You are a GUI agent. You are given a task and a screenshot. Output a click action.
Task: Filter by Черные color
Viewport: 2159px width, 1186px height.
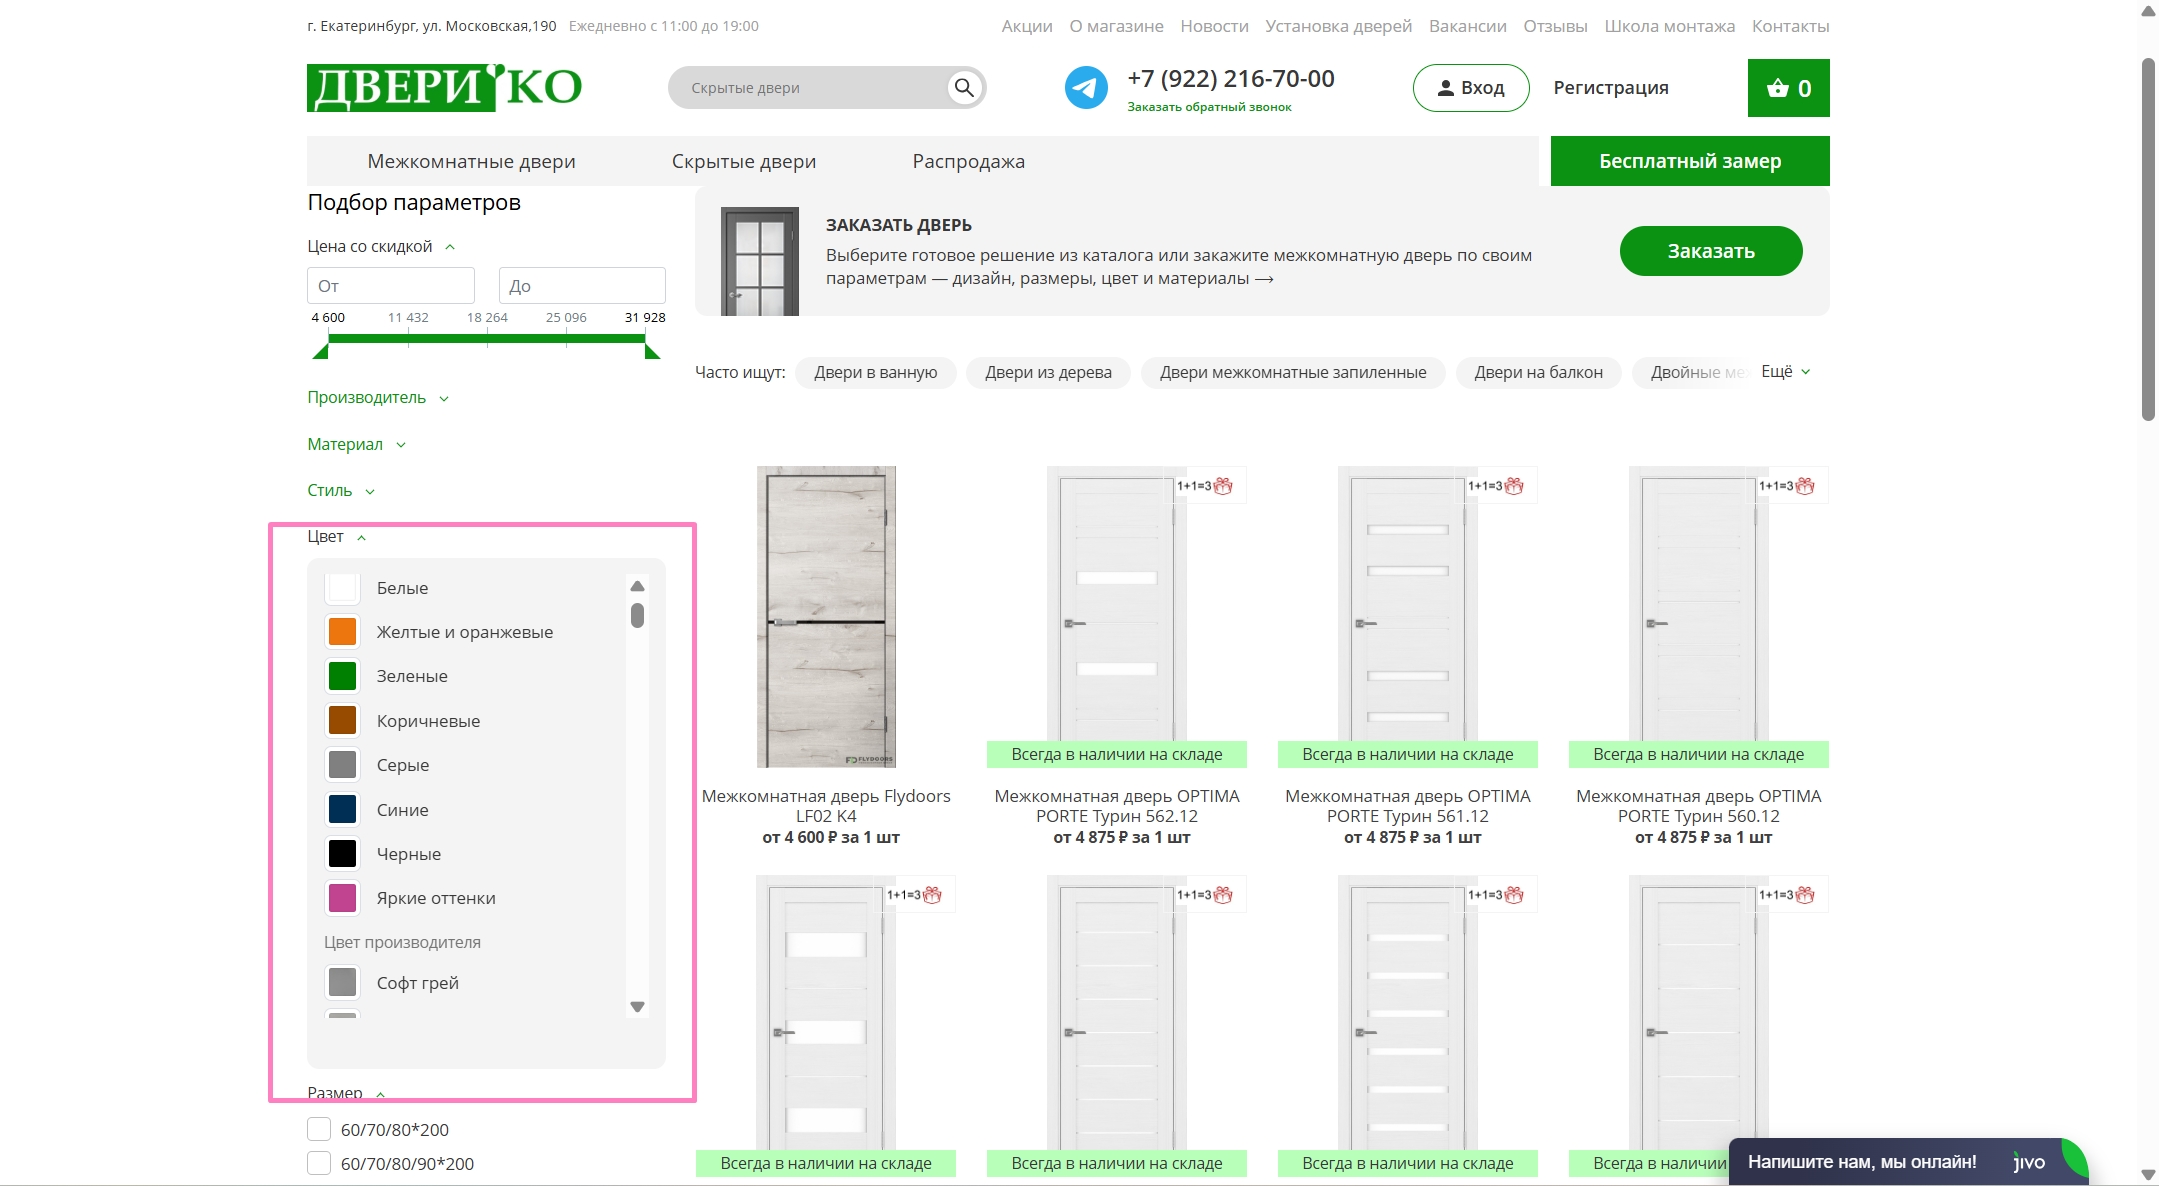click(x=342, y=853)
